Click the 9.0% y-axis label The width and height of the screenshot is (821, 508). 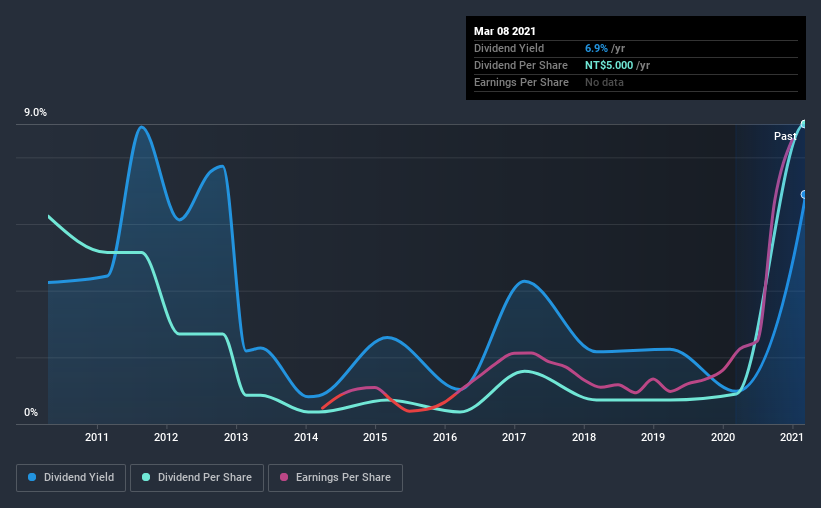35,113
